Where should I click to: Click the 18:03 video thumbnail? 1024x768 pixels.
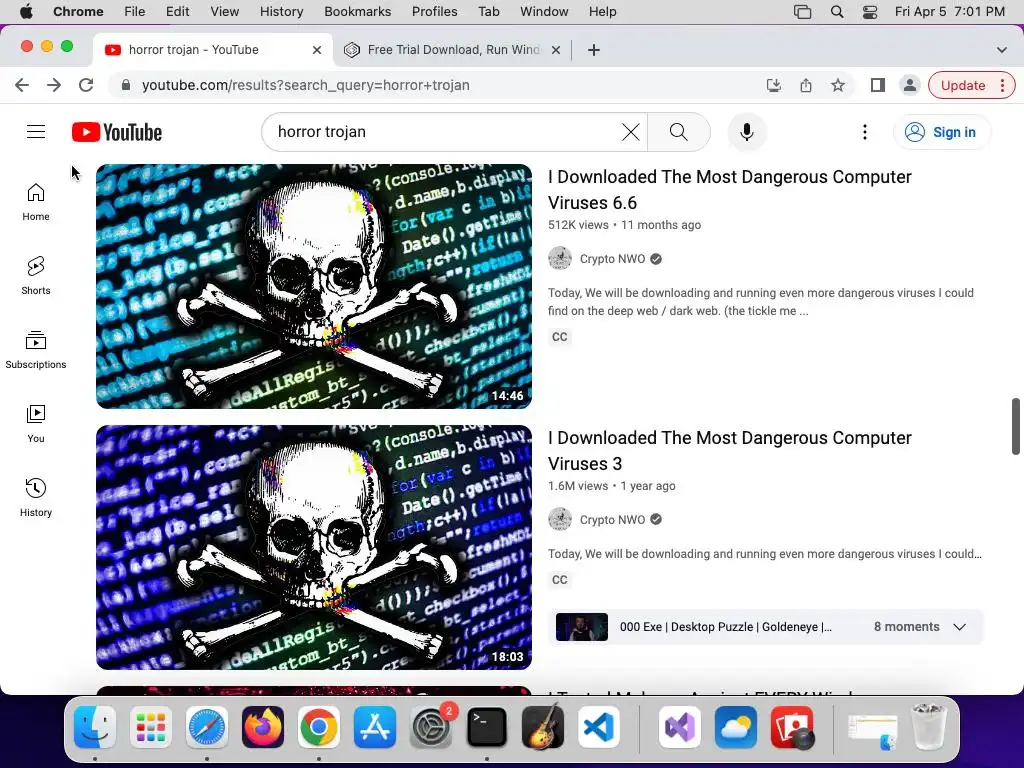tap(313, 547)
